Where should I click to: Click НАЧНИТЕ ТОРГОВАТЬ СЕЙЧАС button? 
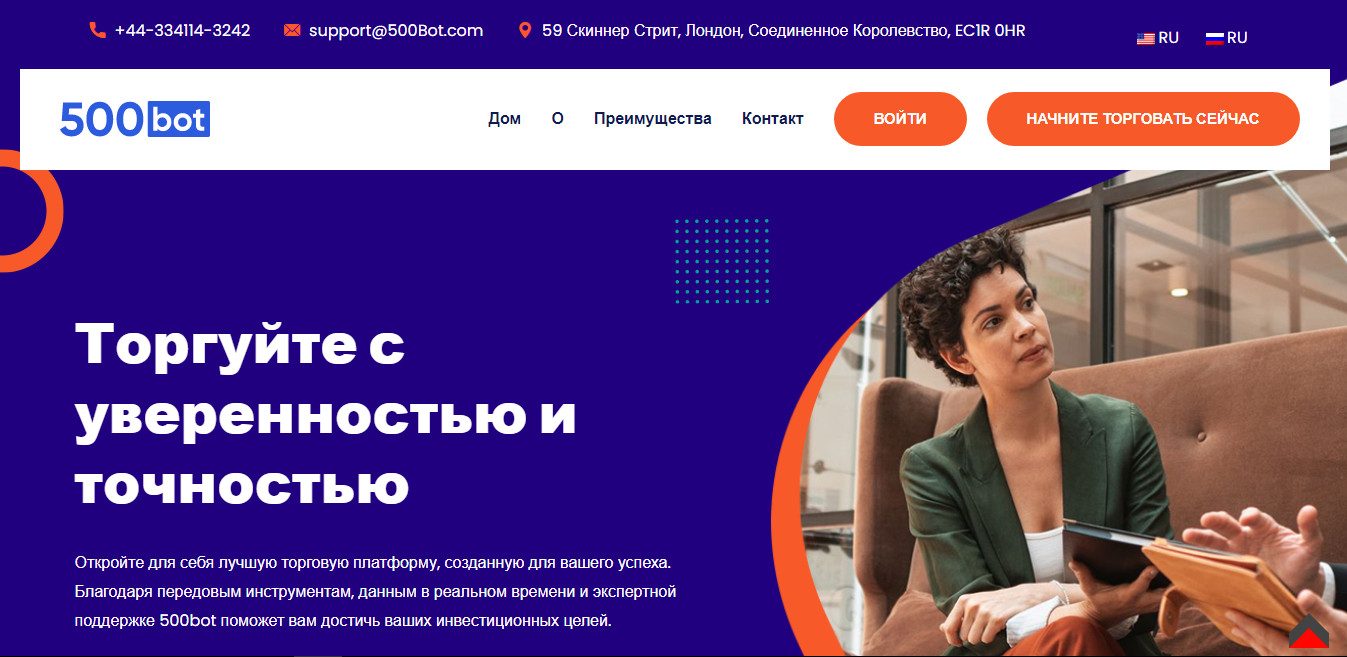pyautogui.click(x=1143, y=119)
